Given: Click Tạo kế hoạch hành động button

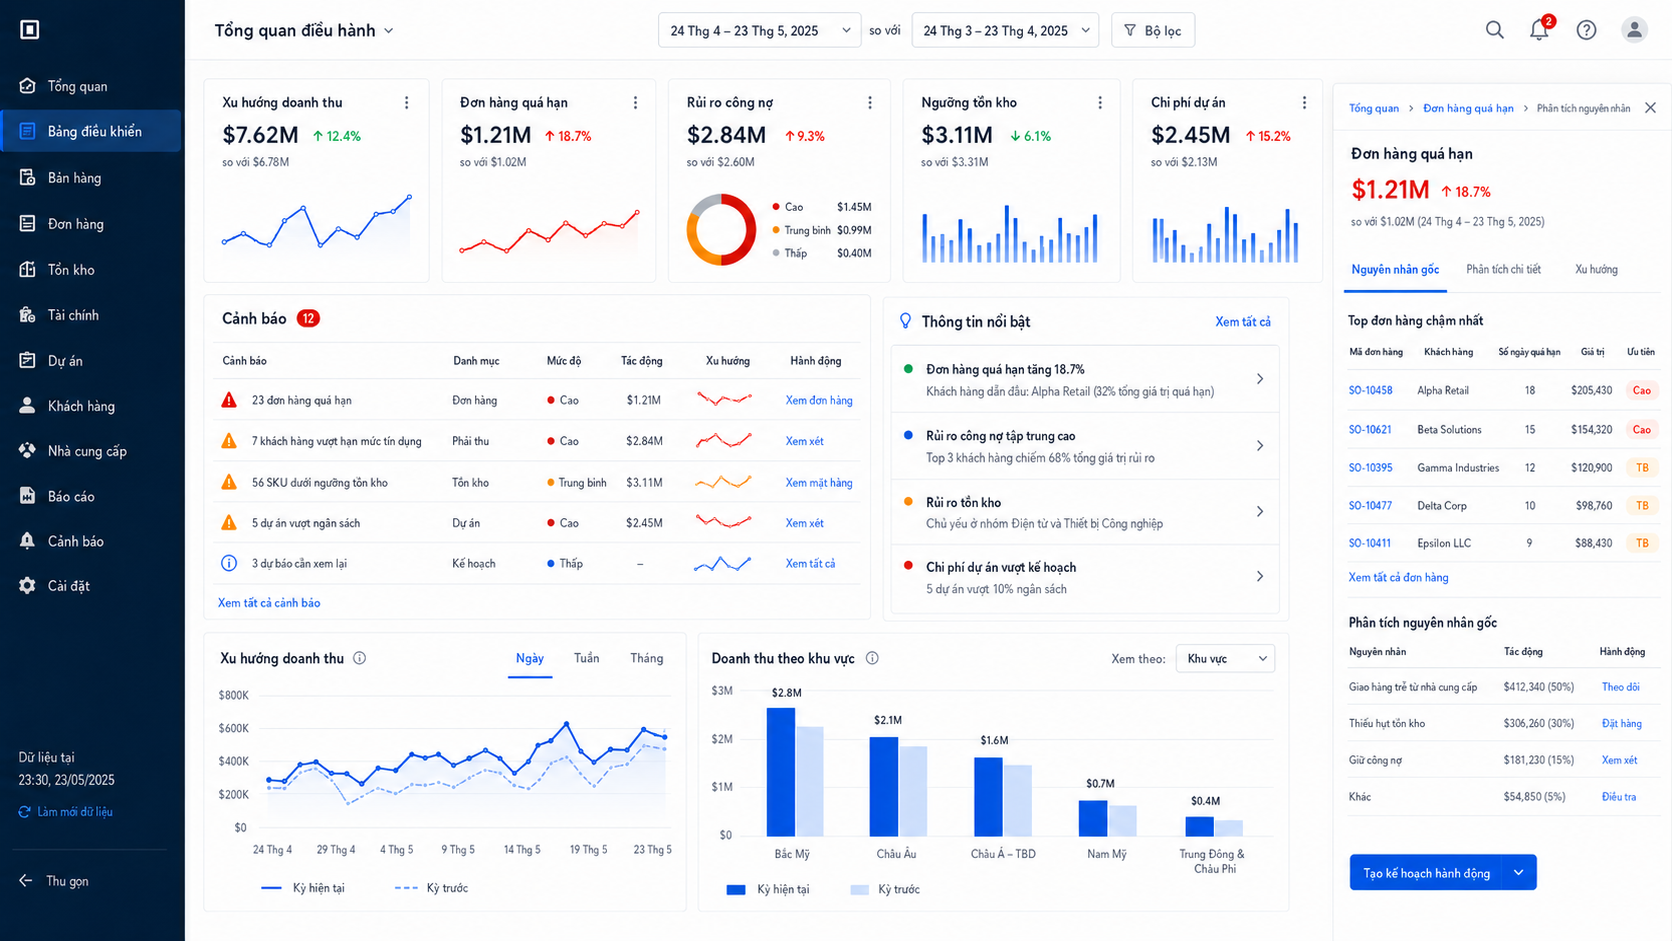Looking at the screenshot, I should pos(1426,873).
